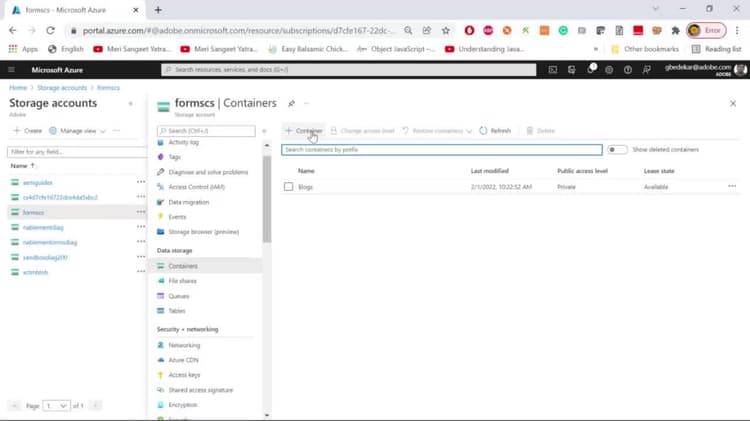The height and width of the screenshot is (421, 750).
Task: Open the page number dropdown
Action: pyautogui.click(x=56, y=406)
